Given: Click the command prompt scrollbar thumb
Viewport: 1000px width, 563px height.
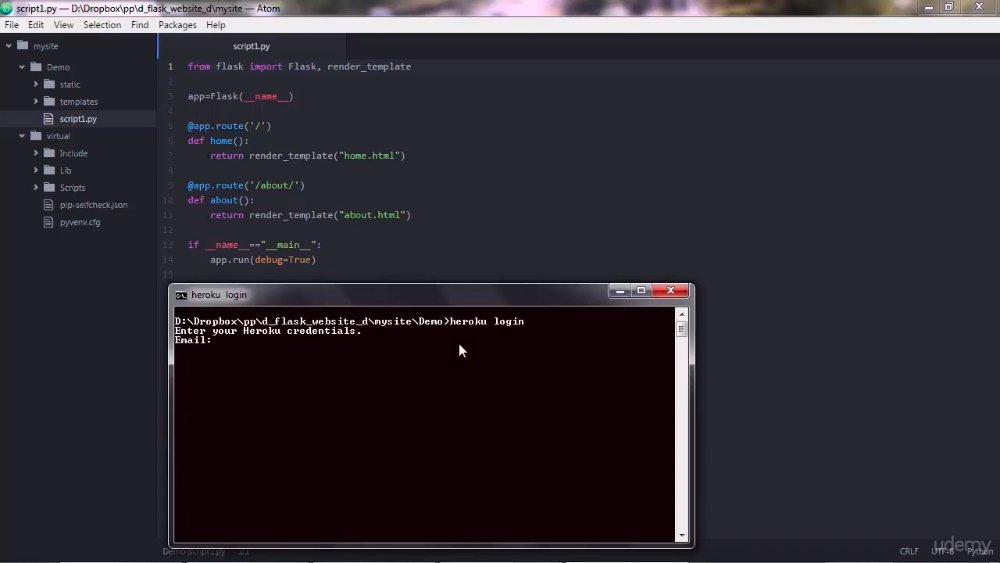Looking at the screenshot, I should pyautogui.click(x=682, y=329).
